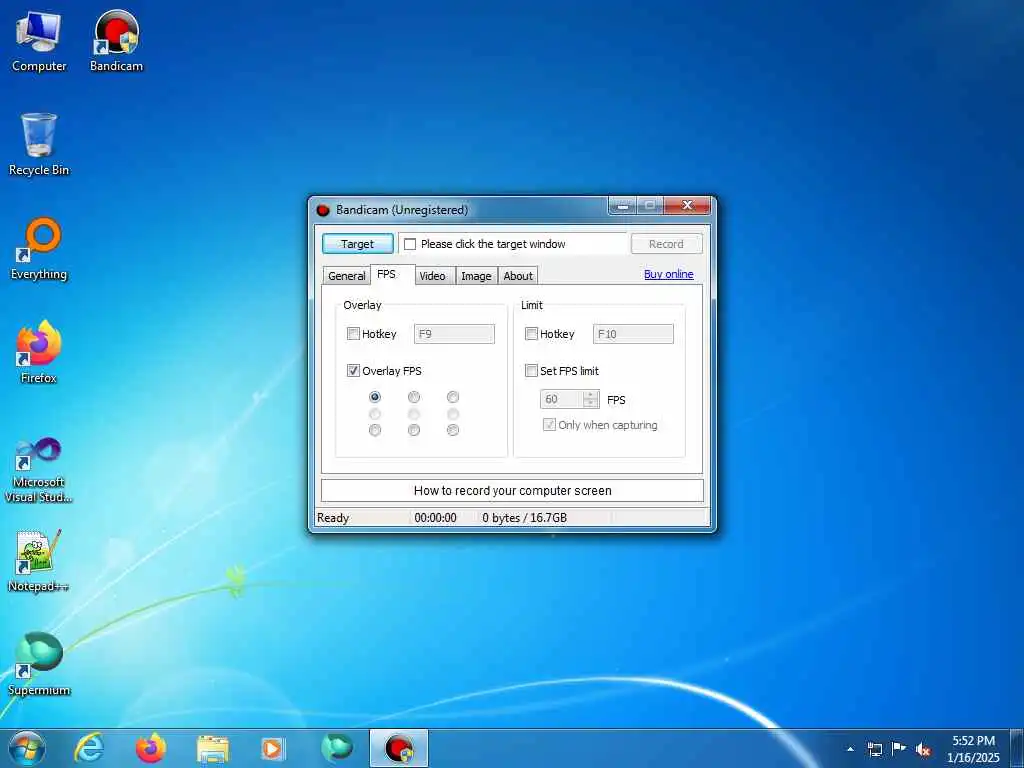Select the Notepad++ desktop shortcut

pos(39,561)
